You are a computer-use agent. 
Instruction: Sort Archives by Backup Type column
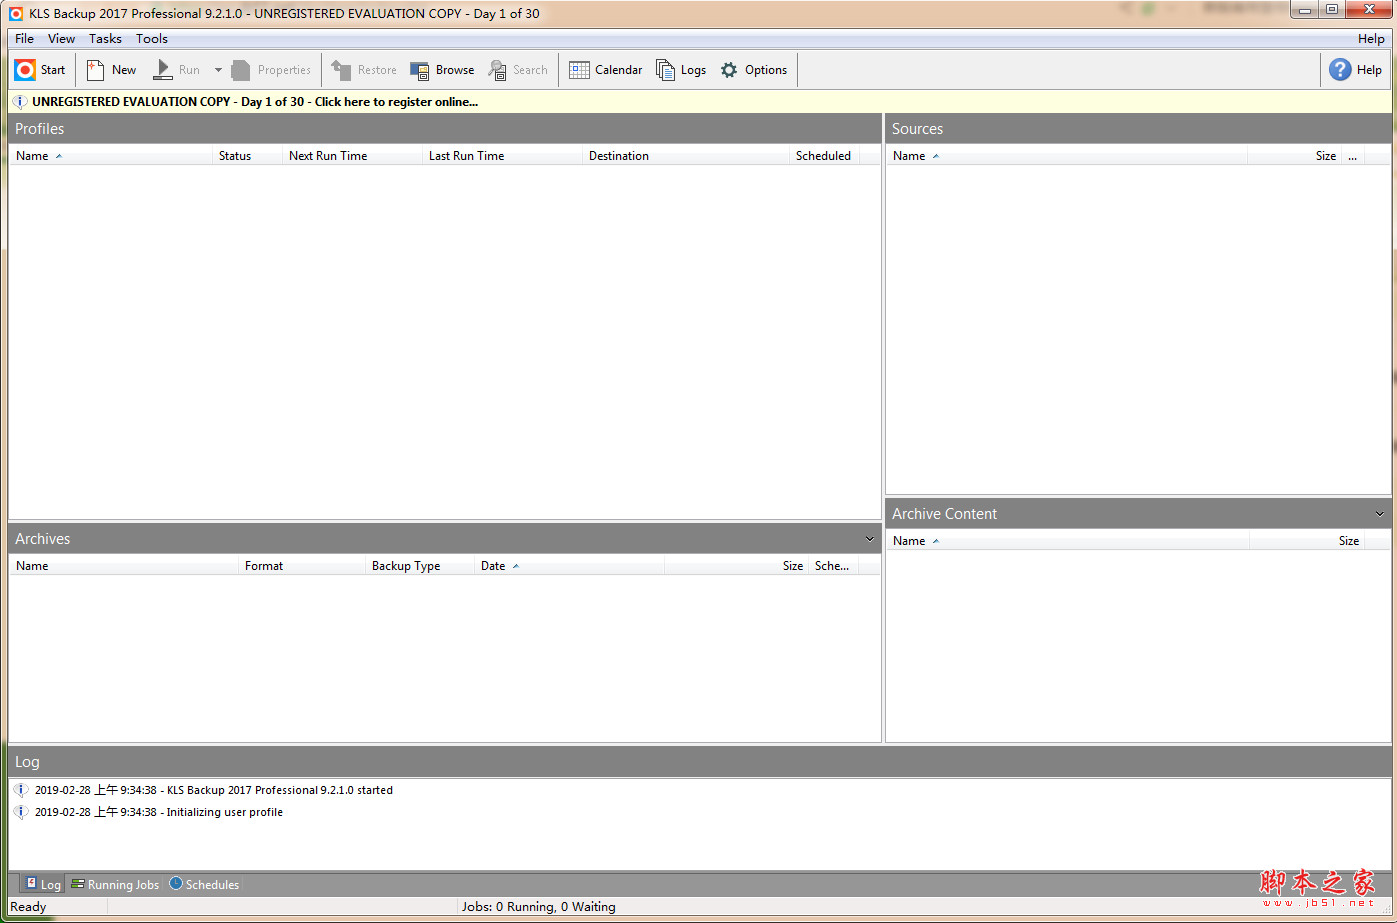(x=420, y=566)
